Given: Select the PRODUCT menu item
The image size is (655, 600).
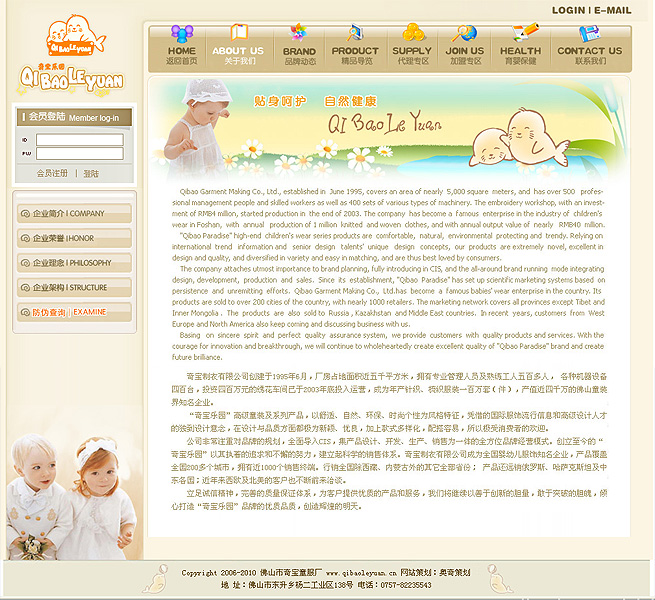Looking at the screenshot, I should coord(355,55).
